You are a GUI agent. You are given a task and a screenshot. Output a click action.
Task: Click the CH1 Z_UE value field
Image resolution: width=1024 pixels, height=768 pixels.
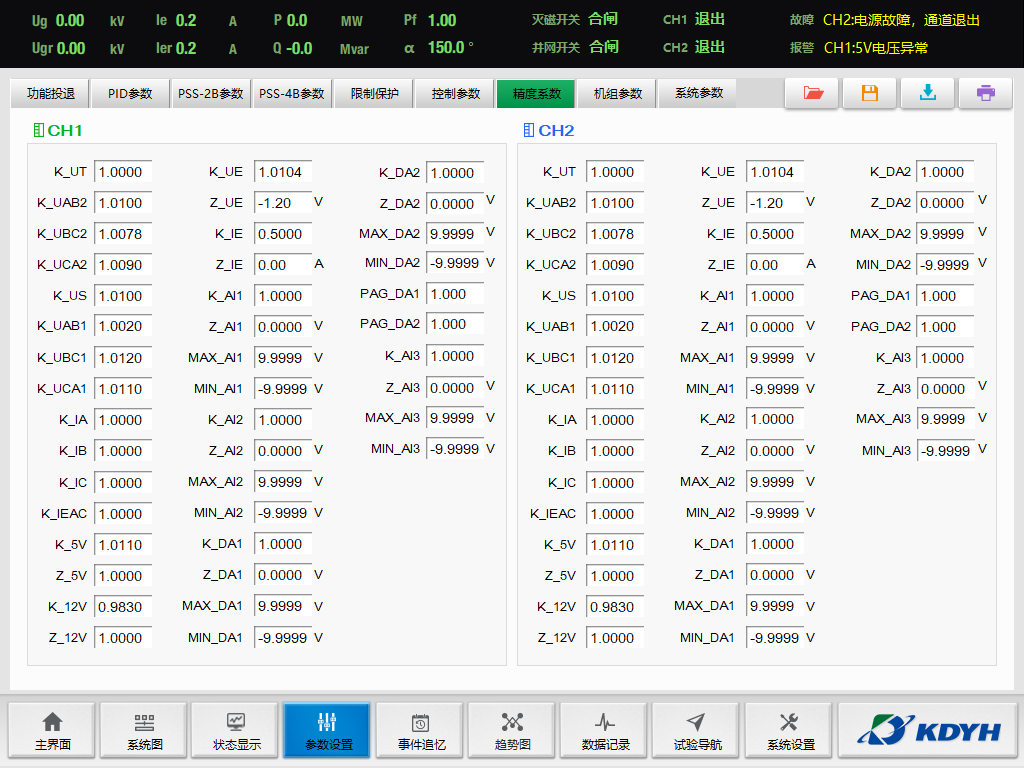(282, 203)
